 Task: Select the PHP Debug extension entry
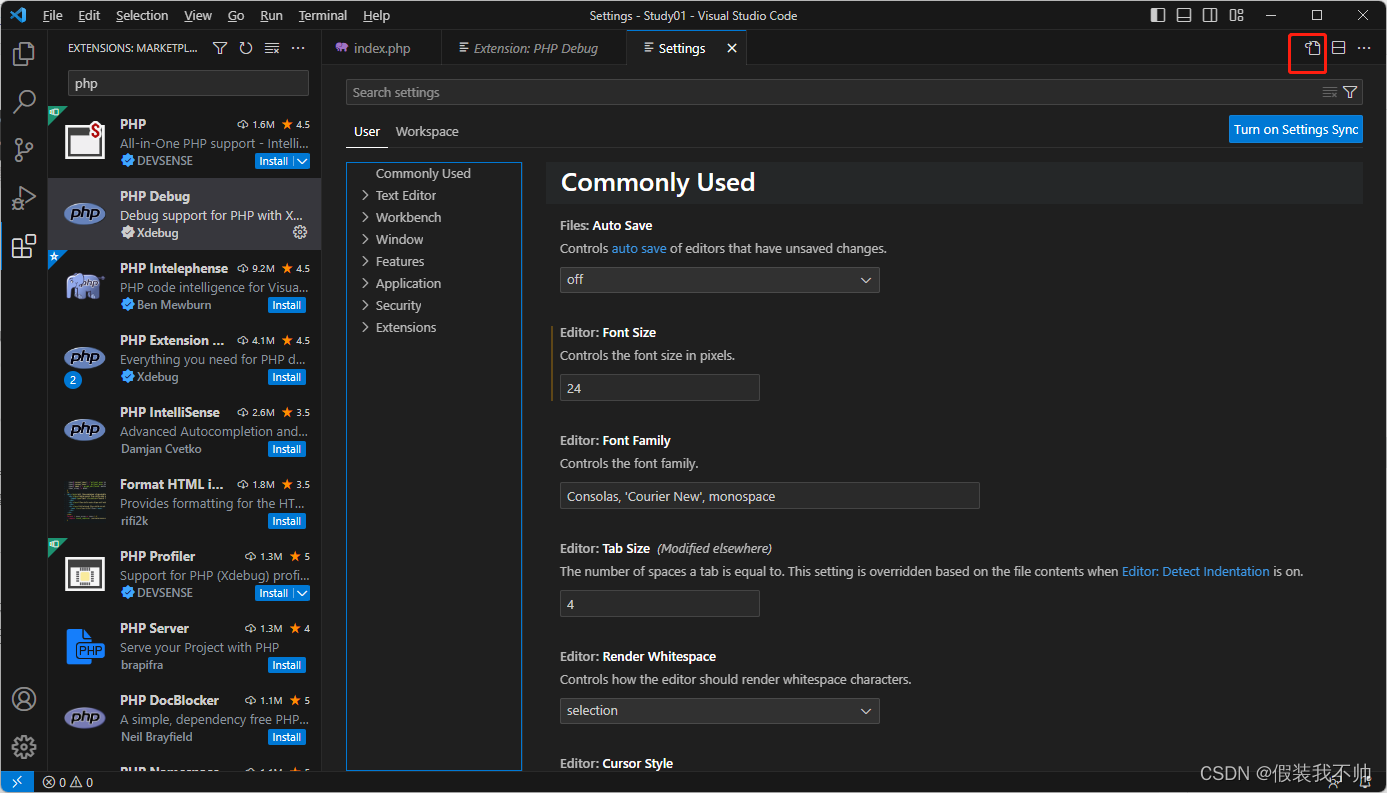[x=185, y=214]
